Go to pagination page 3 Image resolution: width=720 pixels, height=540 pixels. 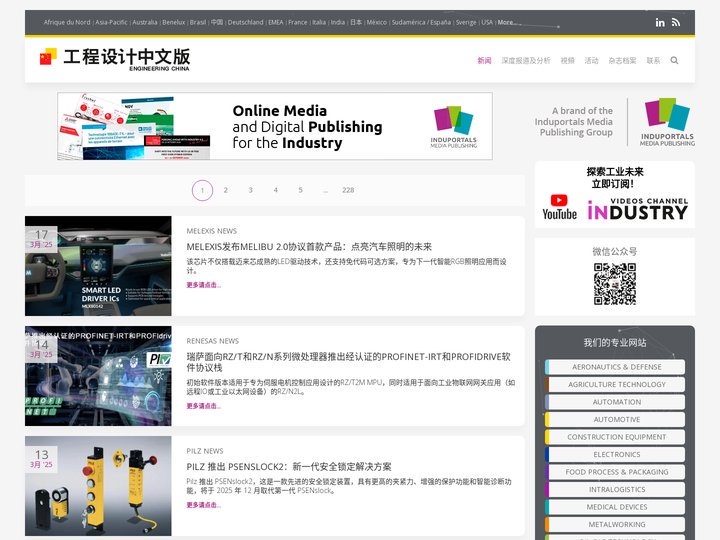pos(251,190)
